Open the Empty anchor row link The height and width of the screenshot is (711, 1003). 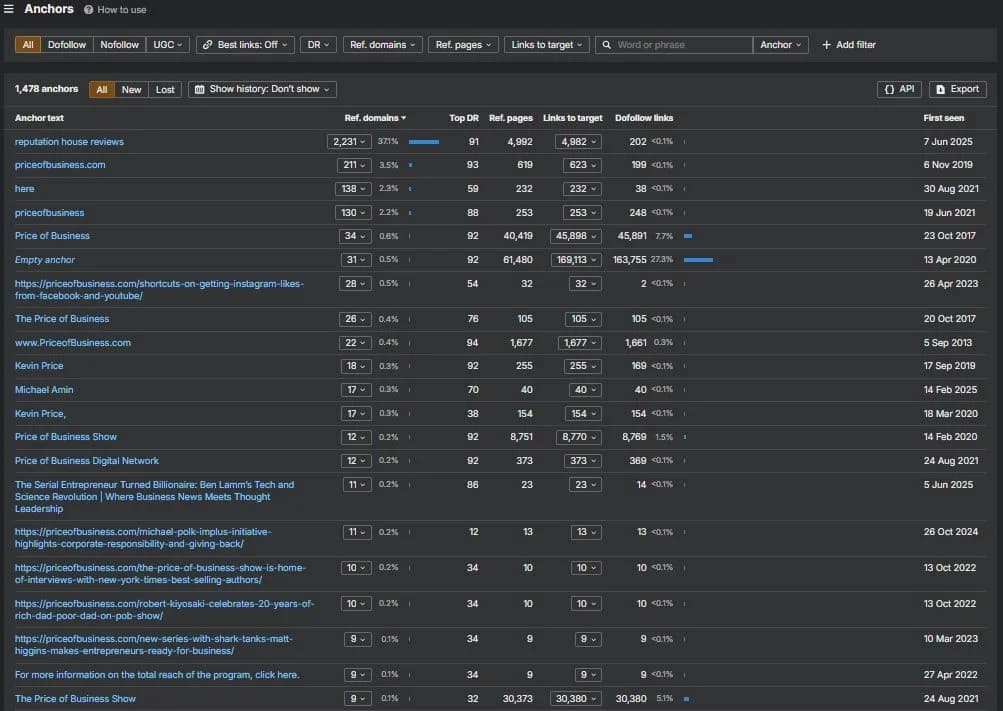pyautogui.click(x=45, y=260)
